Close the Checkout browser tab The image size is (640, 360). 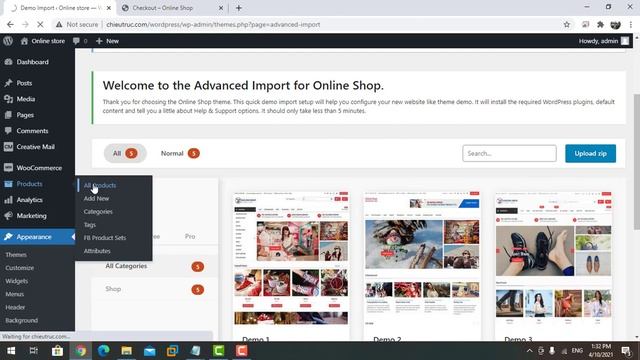pyautogui.click(x=221, y=8)
